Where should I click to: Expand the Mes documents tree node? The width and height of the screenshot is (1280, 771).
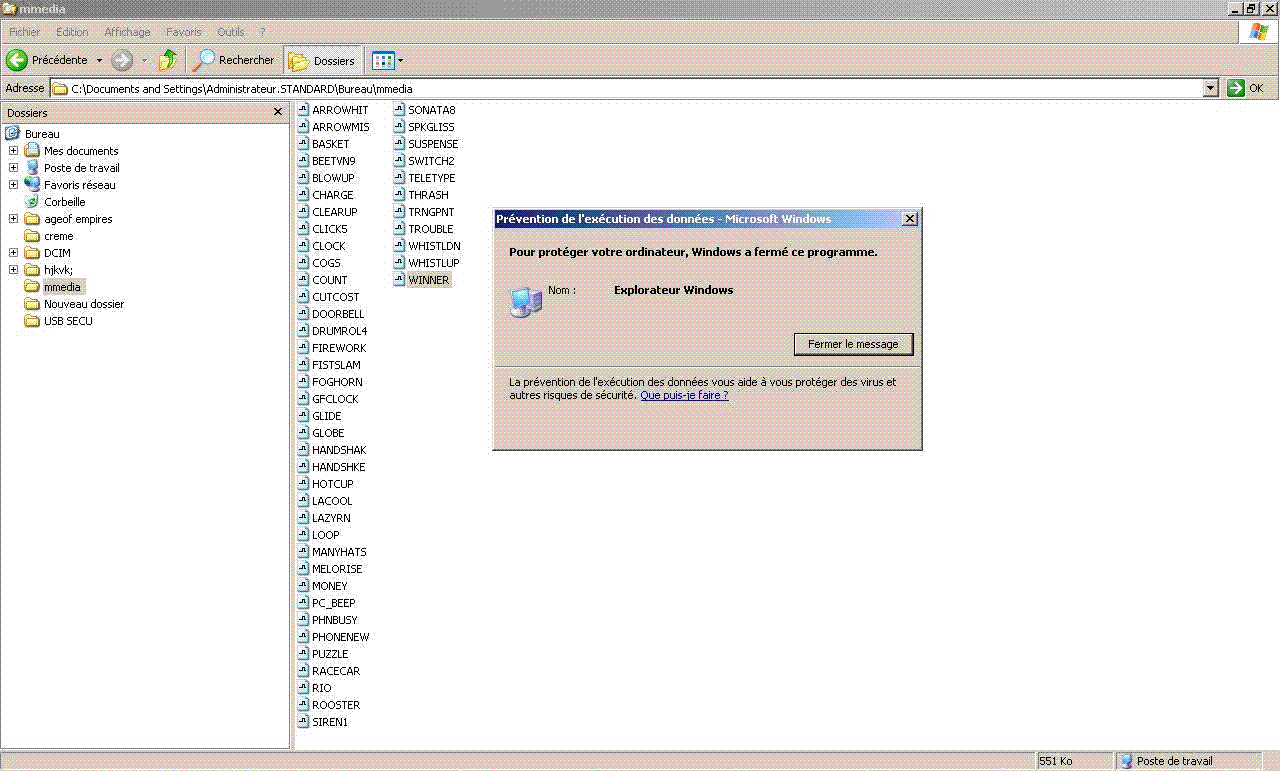[13, 151]
